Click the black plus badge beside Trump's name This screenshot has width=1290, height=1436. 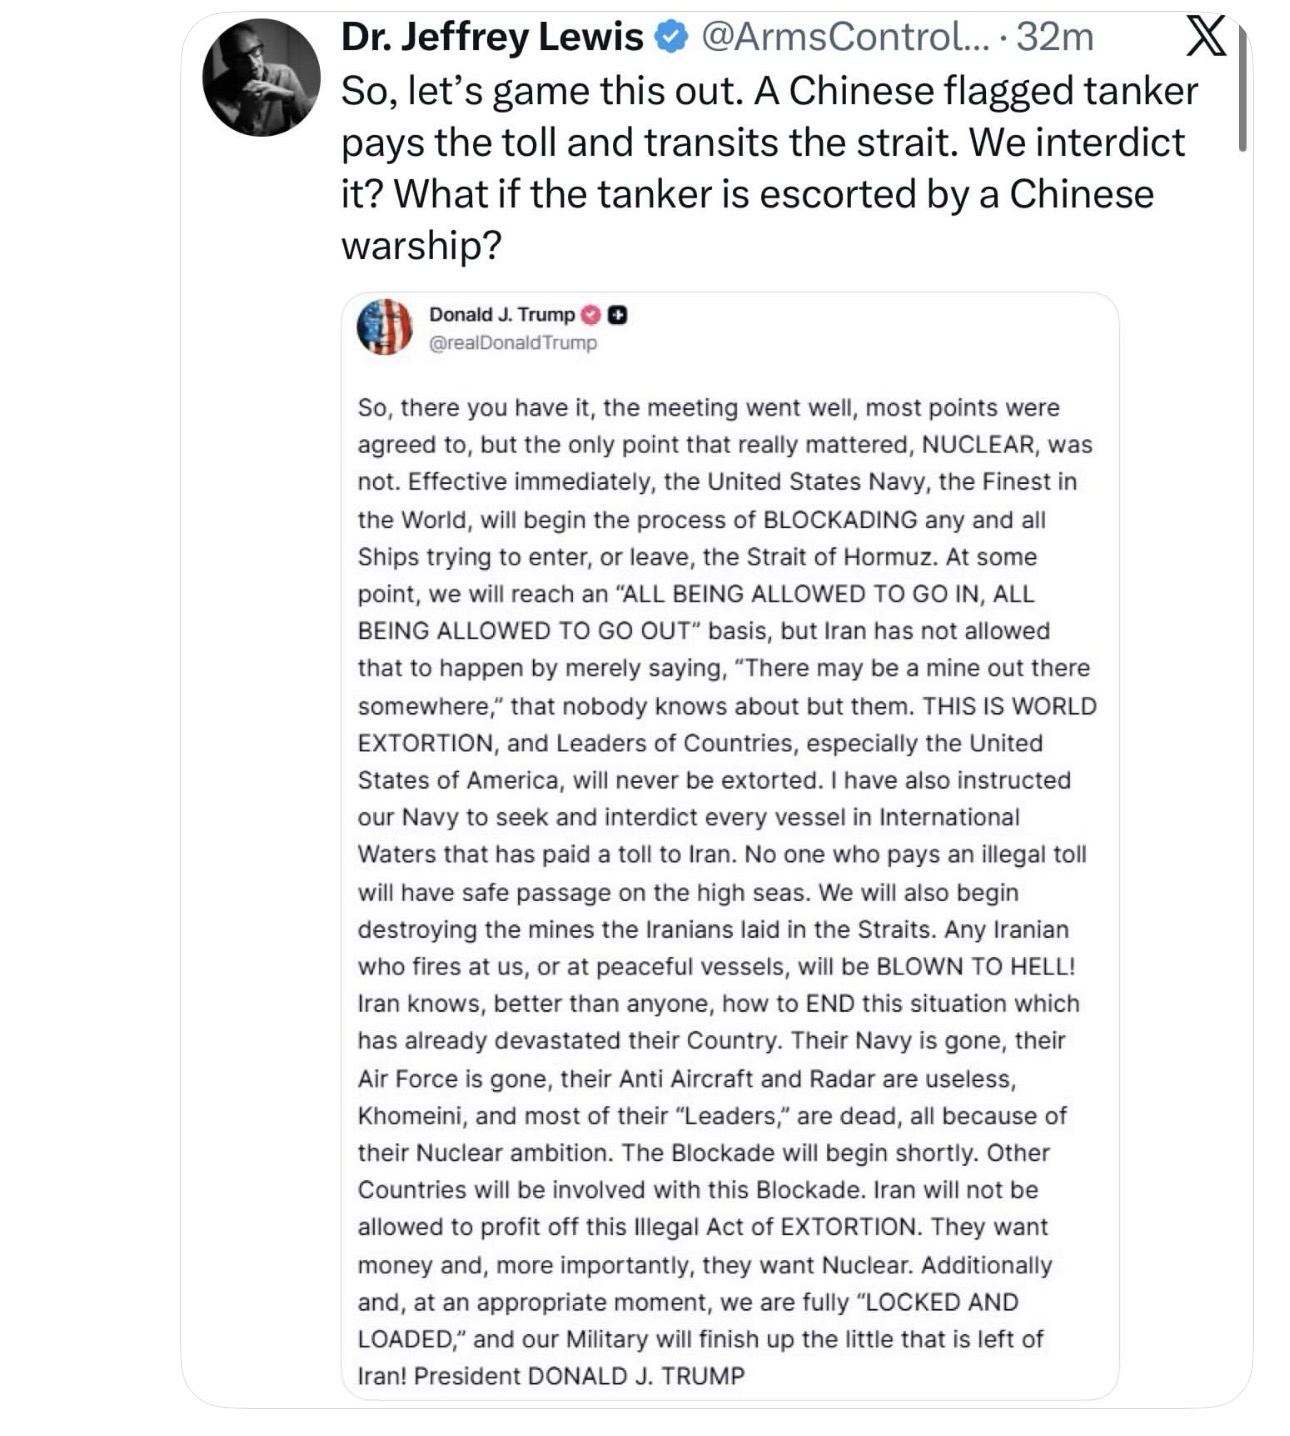(x=618, y=315)
